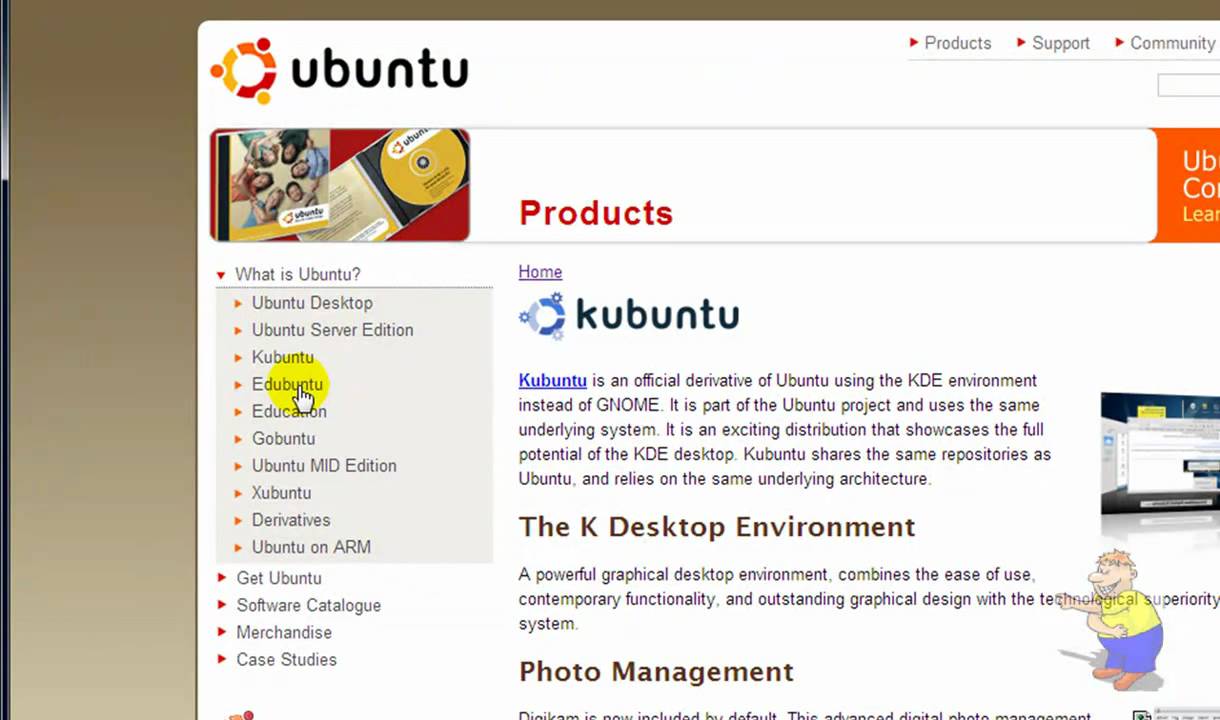Select Kubuntu in the sidebar
The width and height of the screenshot is (1220, 720).
282,357
